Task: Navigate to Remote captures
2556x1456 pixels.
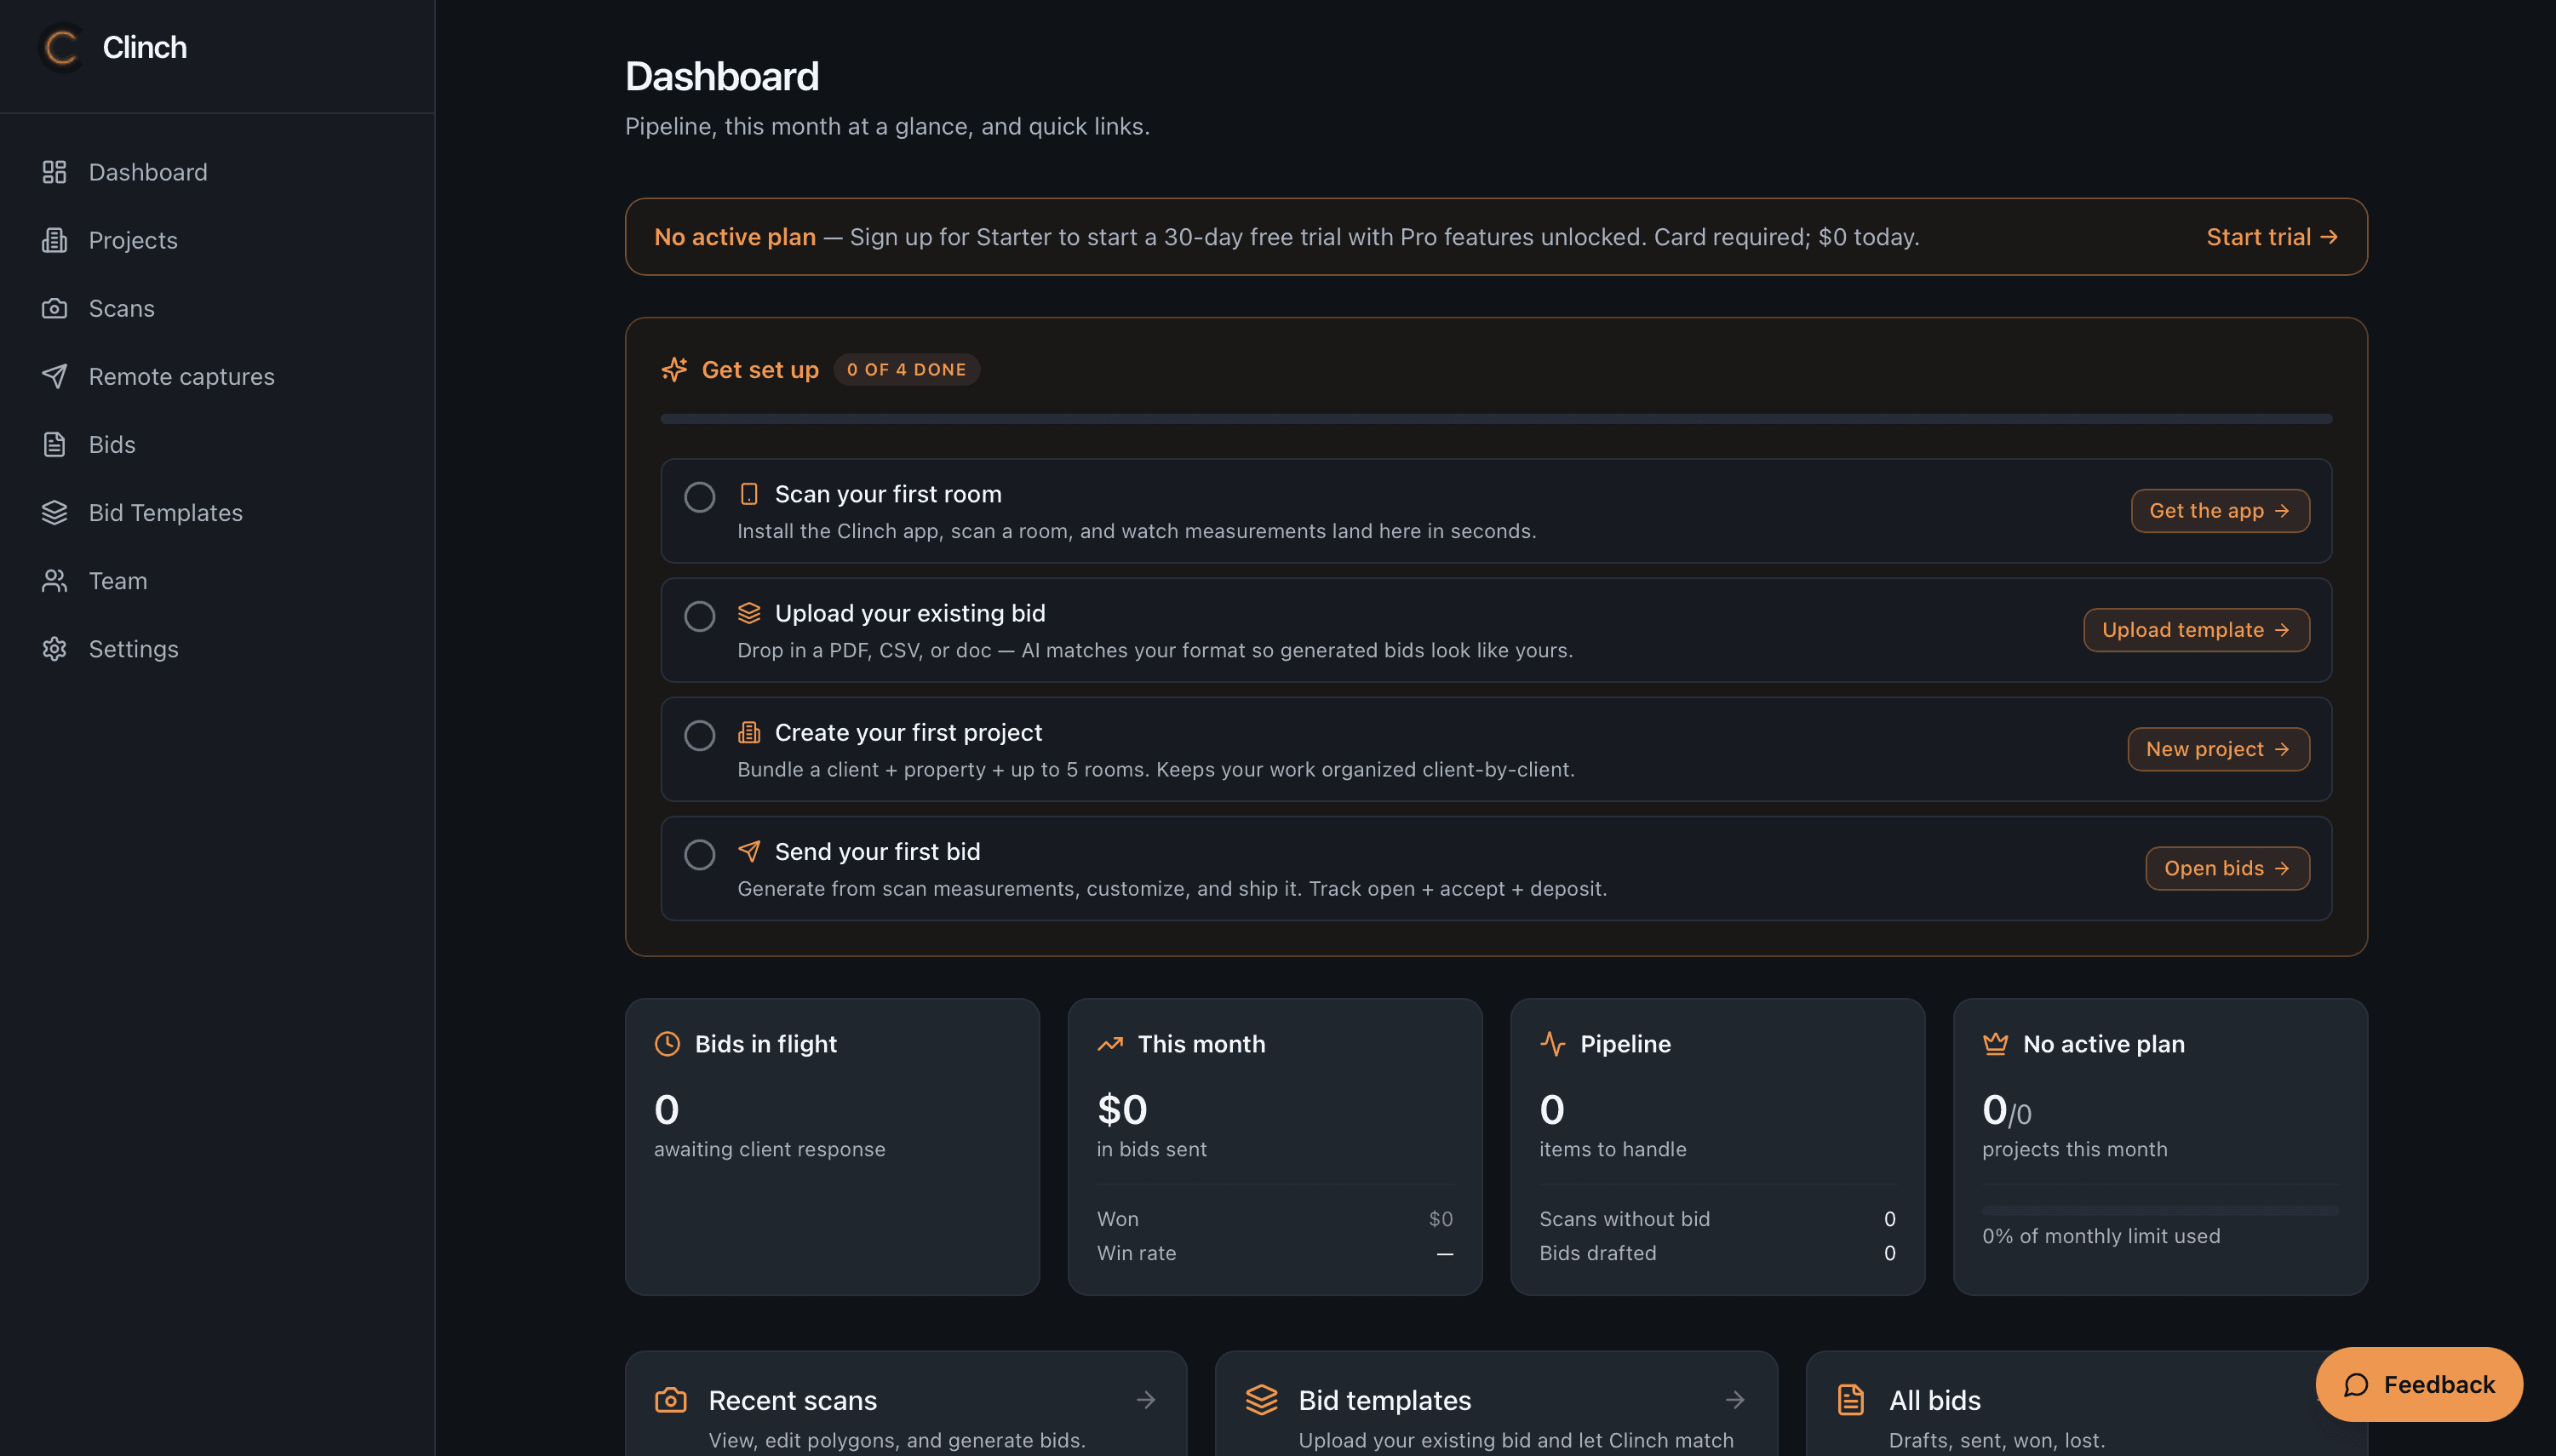Action: [217, 376]
